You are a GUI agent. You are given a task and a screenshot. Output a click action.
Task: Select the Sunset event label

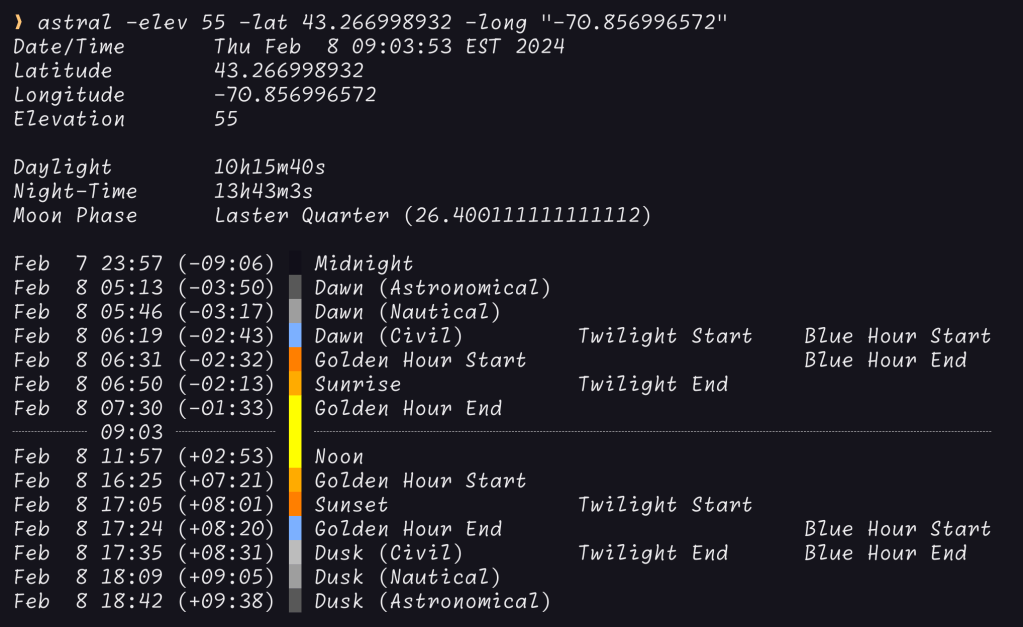click(351, 505)
